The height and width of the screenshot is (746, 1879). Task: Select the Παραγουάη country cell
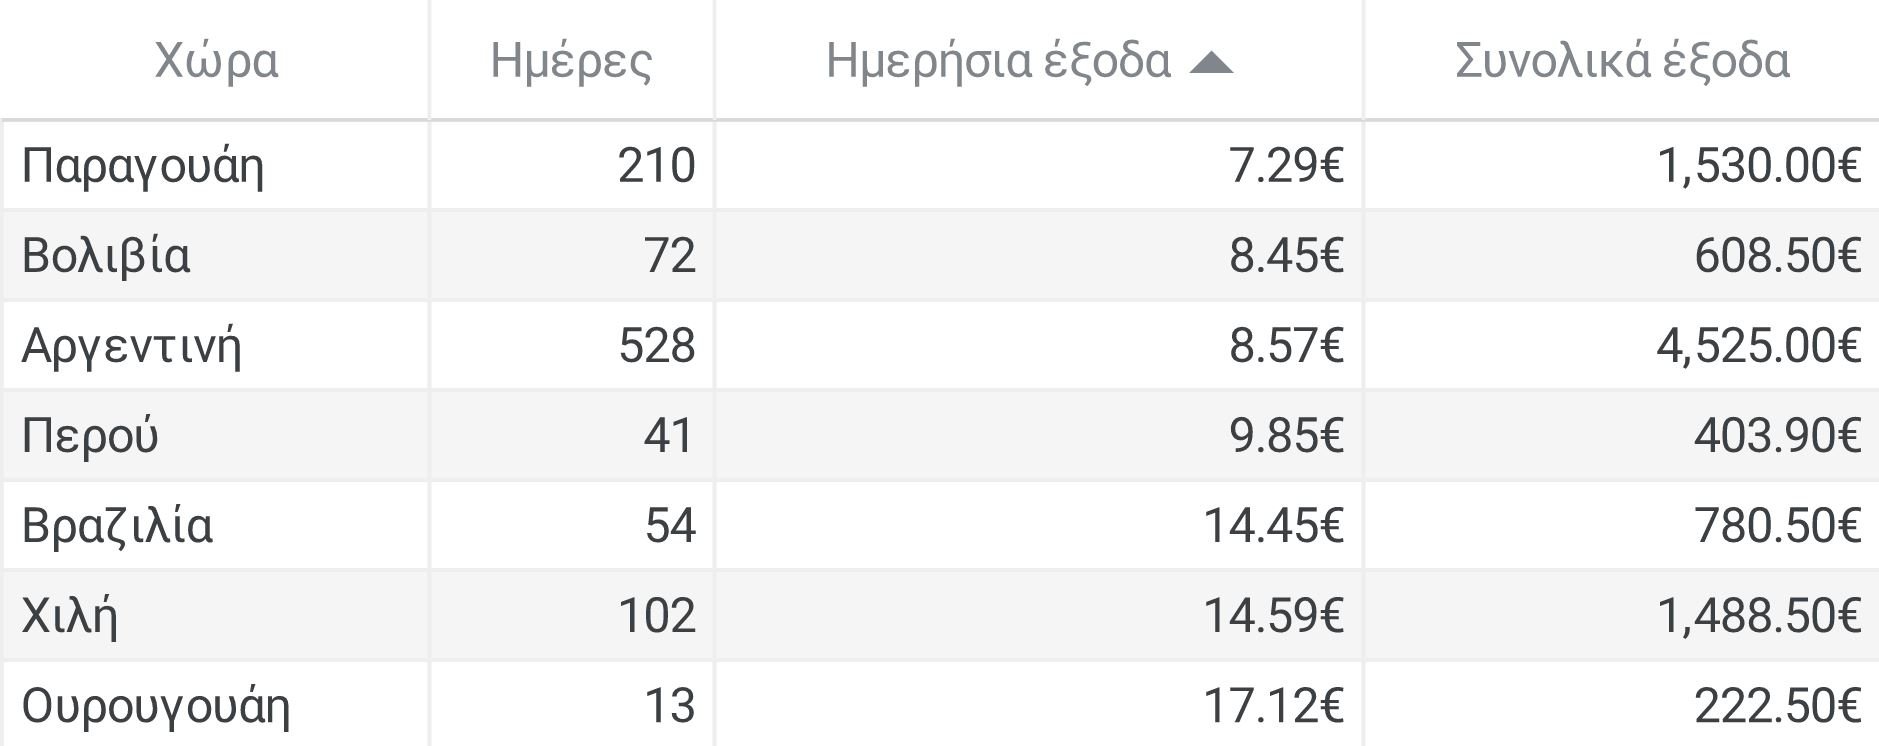pos(143,166)
